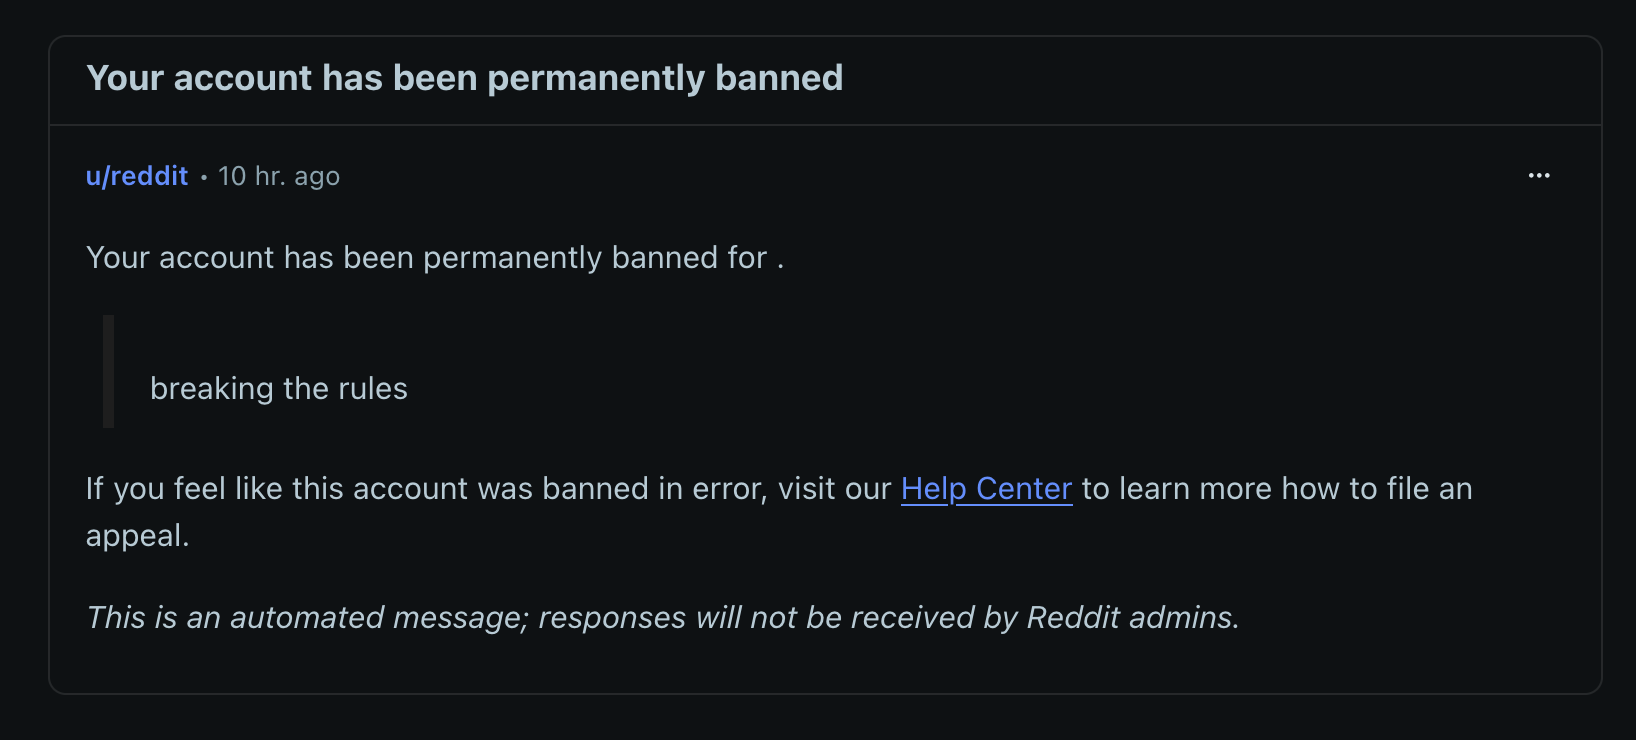Click the message title heading
Viewport: 1636px width, 740px height.
click(464, 78)
